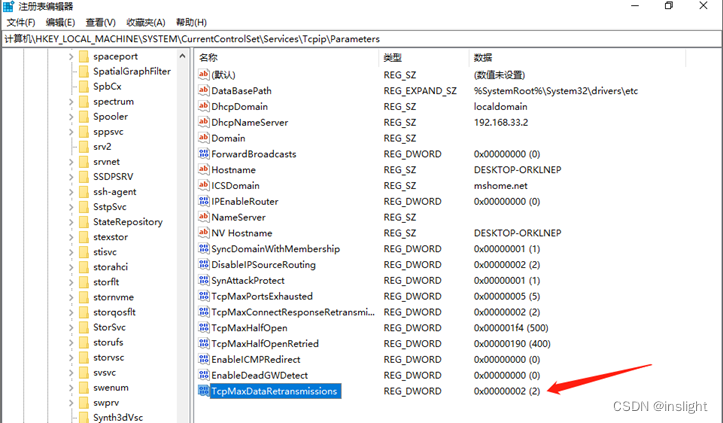This screenshot has height=423, width=723.
Task: Select the Domain value name
Action: tap(228, 138)
